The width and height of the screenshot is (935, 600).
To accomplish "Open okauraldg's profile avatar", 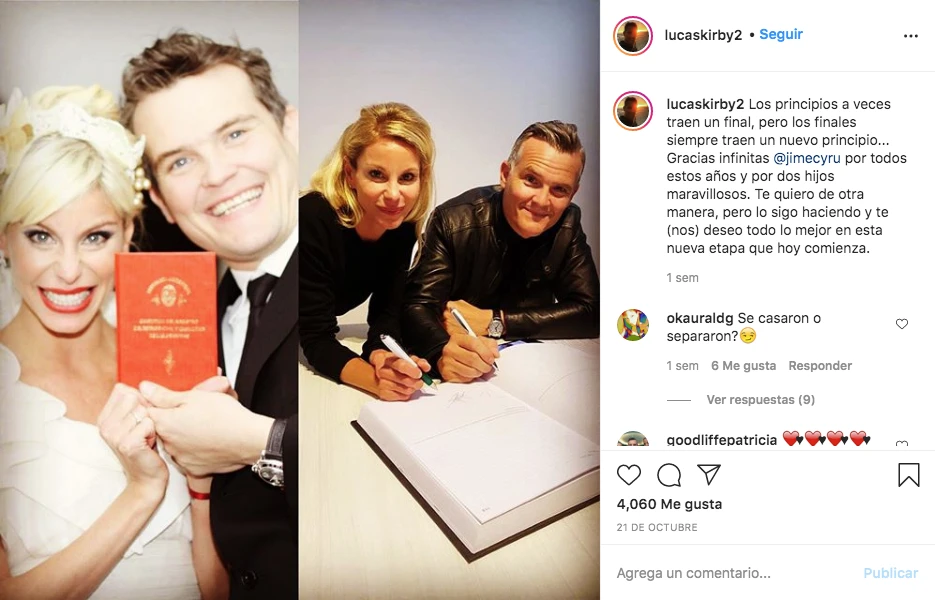I will point(633,324).
